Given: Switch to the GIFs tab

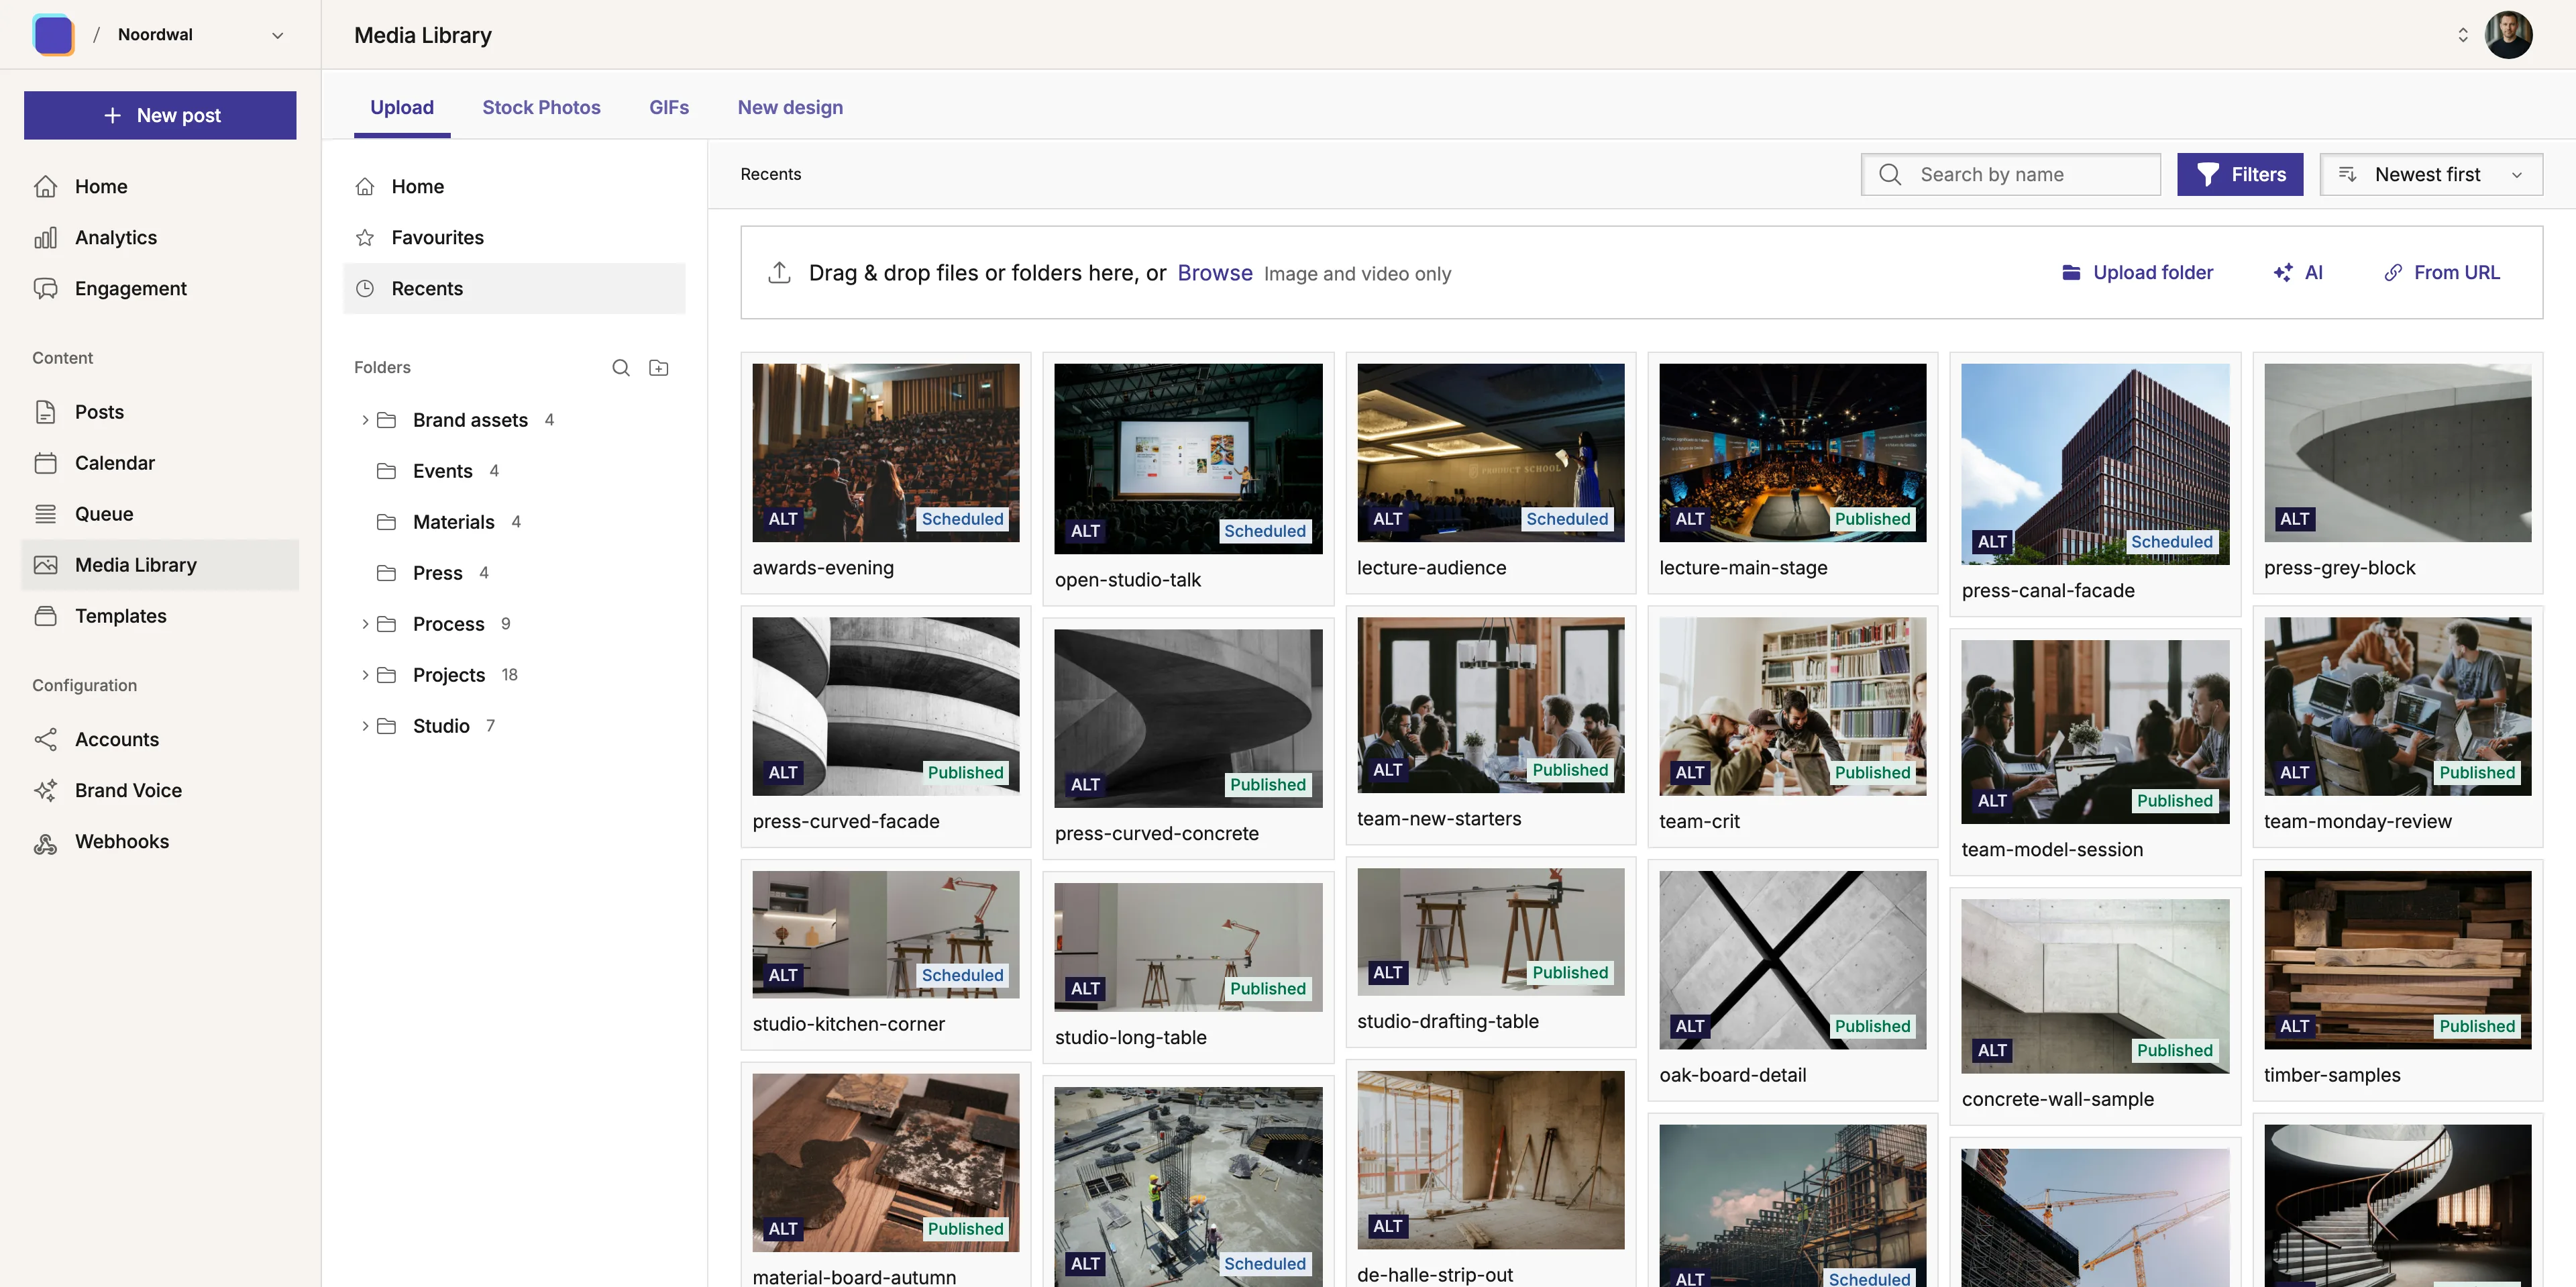Looking at the screenshot, I should [x=669, y=107].
